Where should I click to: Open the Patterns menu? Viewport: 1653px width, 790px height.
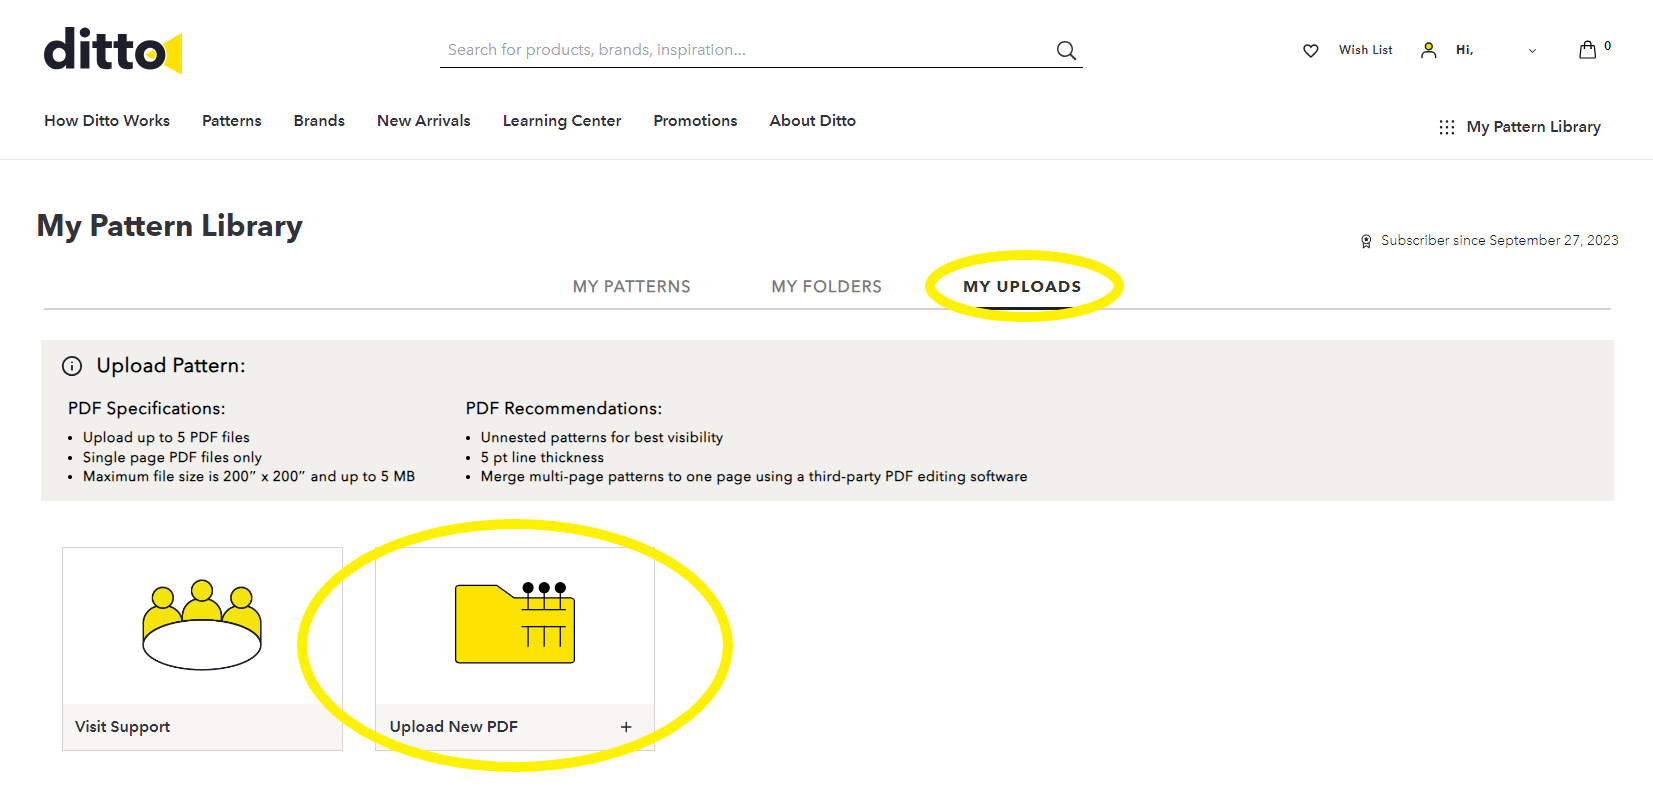[231, 121]
